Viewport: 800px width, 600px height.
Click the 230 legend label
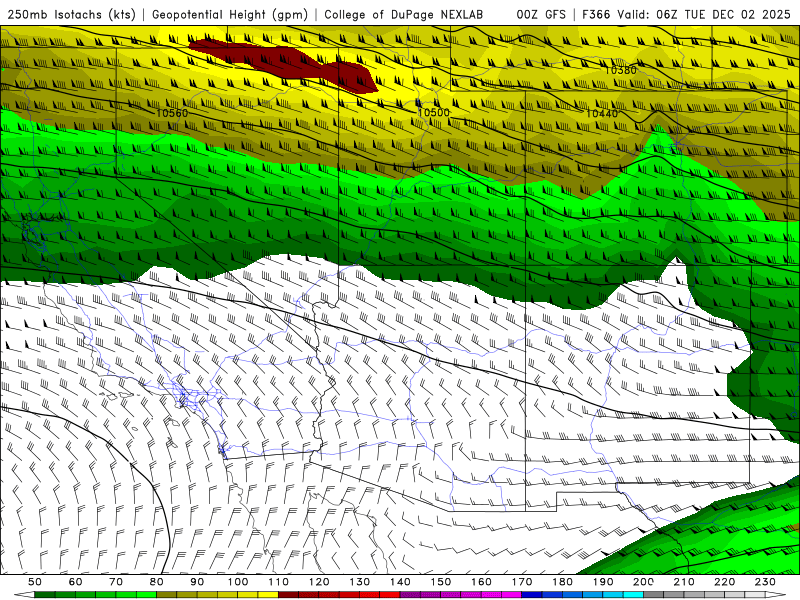766,582
